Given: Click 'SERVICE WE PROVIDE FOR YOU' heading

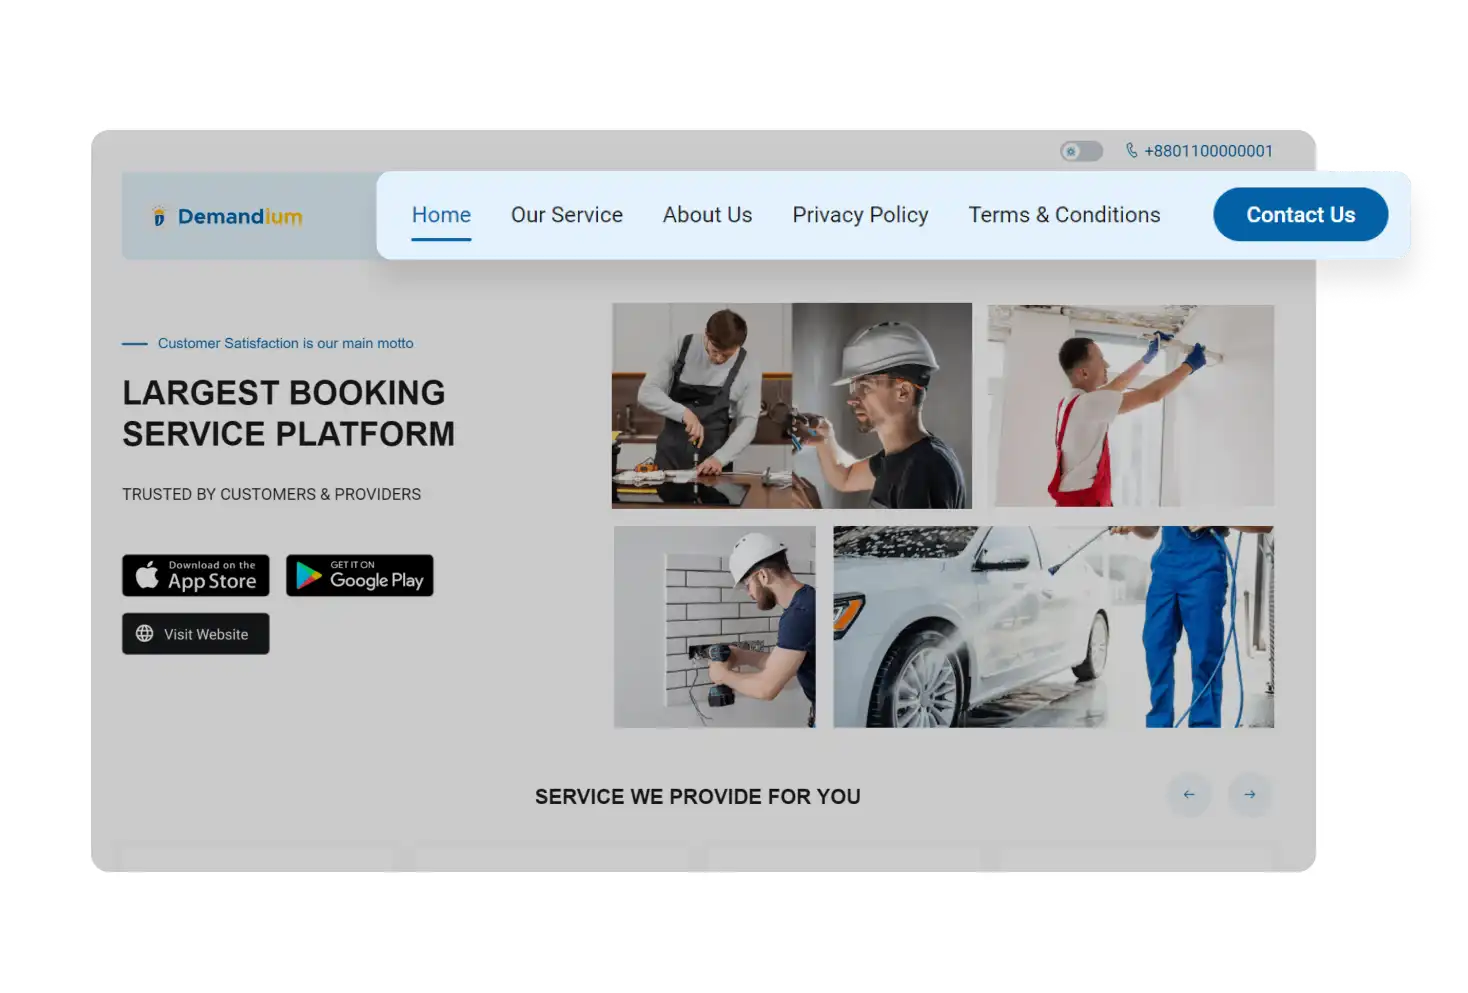Looking at the screenshot, I should [x=698, y=797].
